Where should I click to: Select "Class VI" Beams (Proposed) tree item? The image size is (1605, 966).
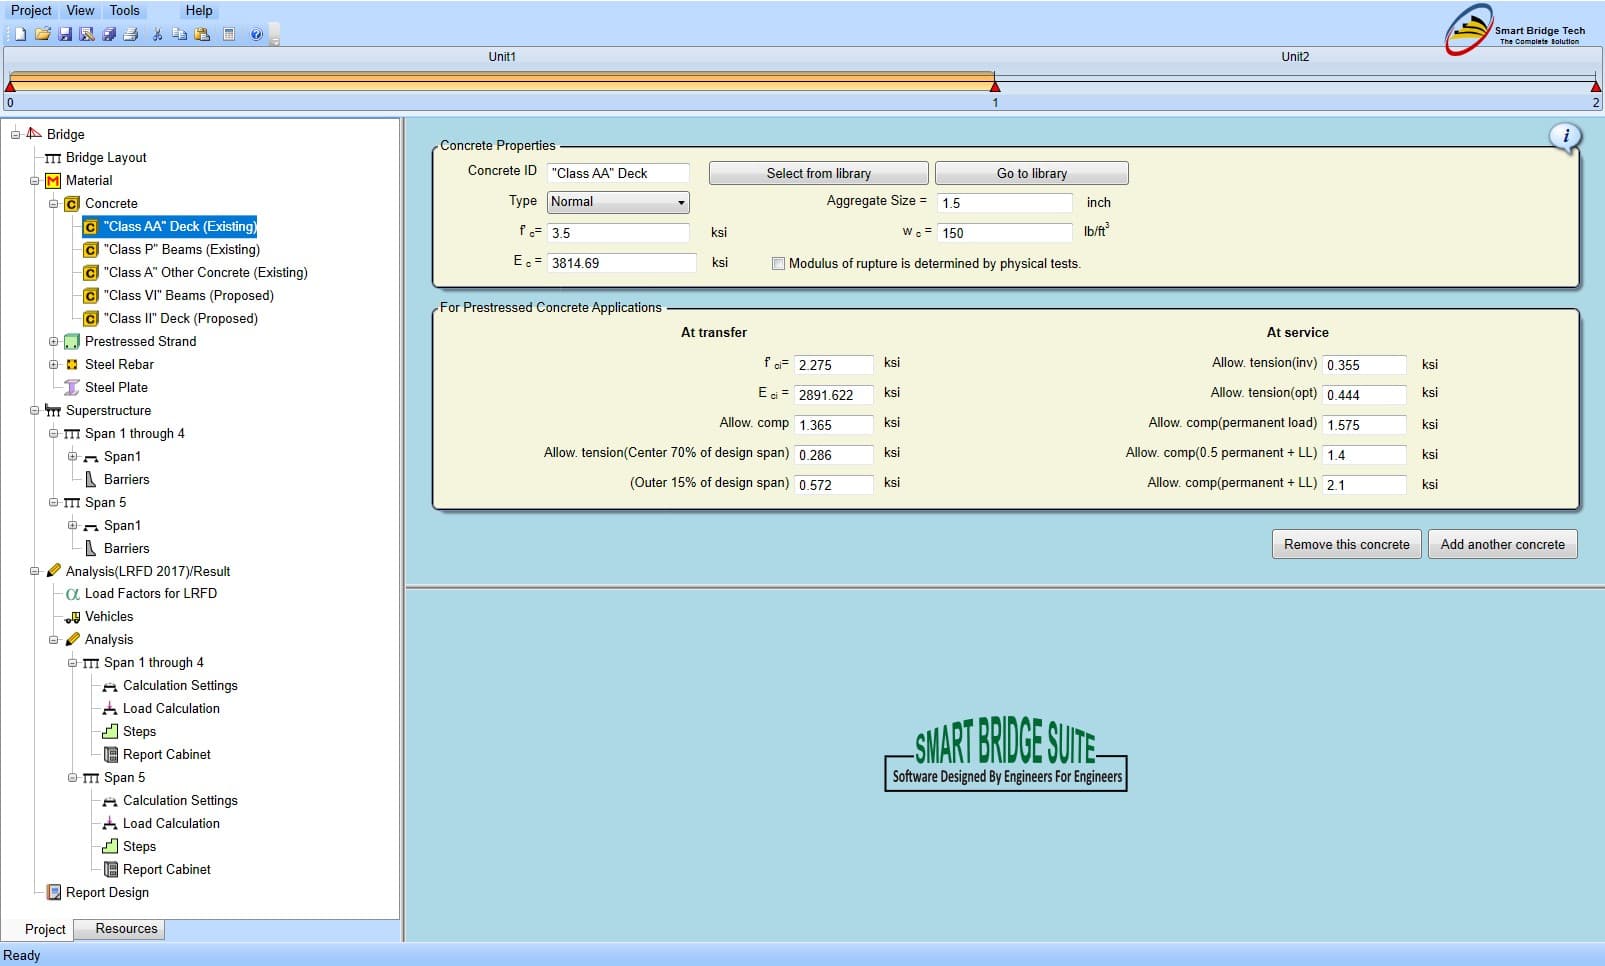click(188, 296)
